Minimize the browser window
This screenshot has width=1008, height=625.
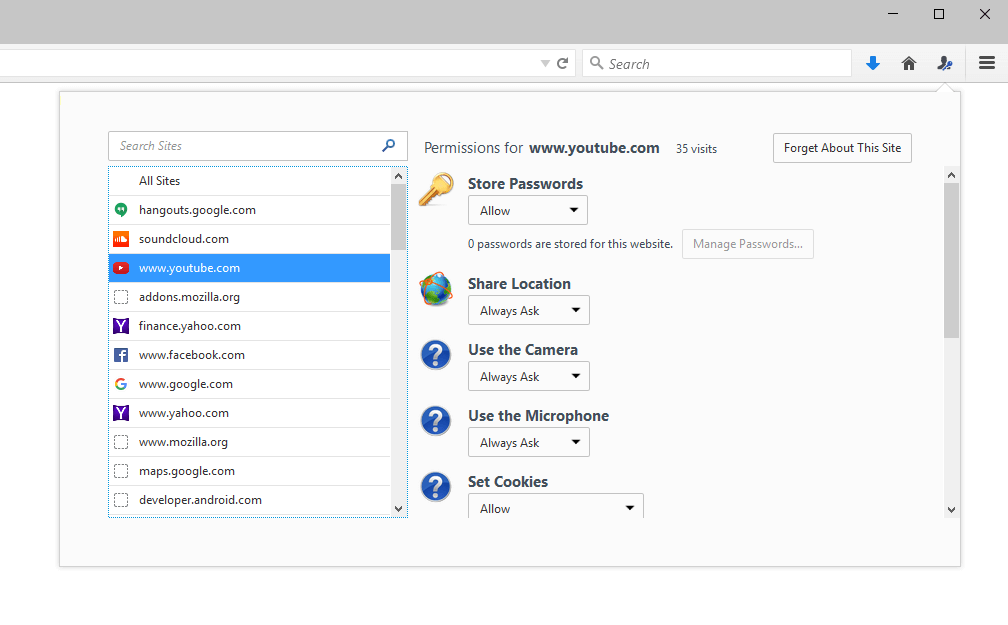coord(893,14)
